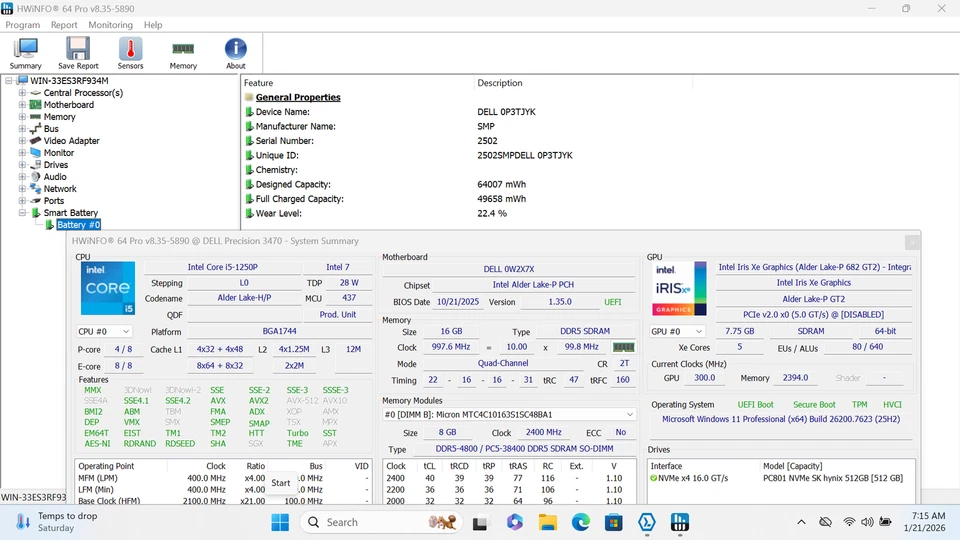
Task: Open File Explorer from the taskbar
Action: click(x=547, y=522)
